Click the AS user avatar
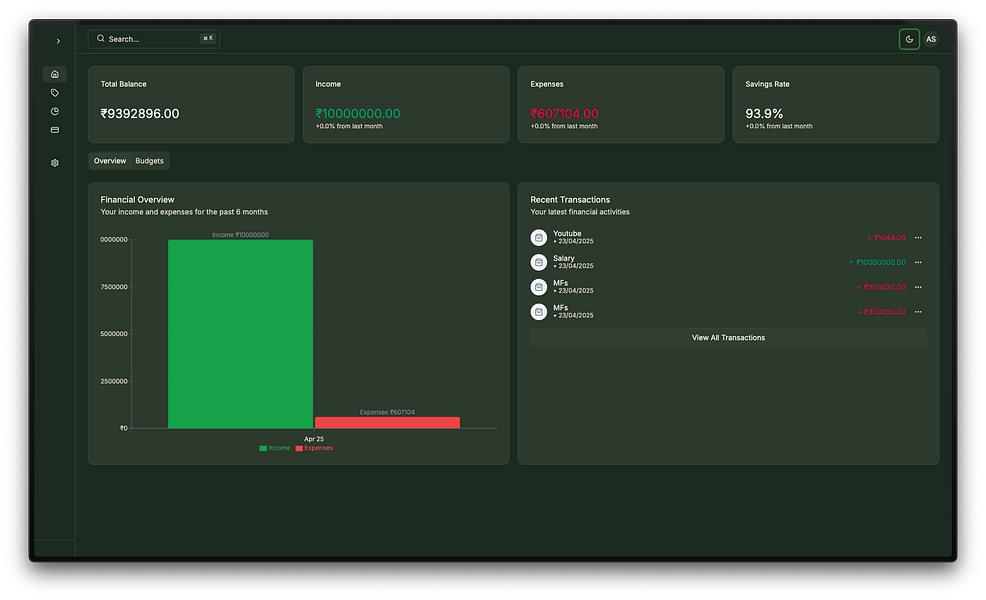 click(x=931, y=39)
